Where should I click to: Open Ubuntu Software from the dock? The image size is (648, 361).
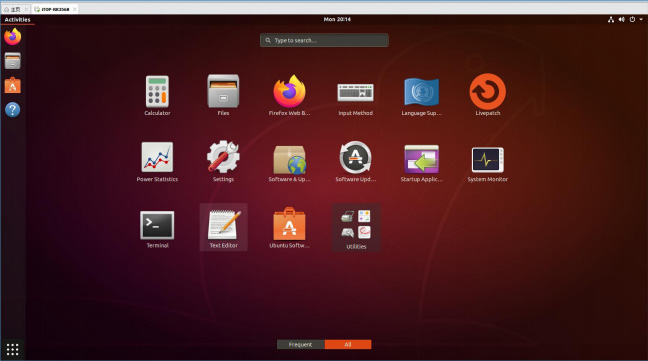12,86
